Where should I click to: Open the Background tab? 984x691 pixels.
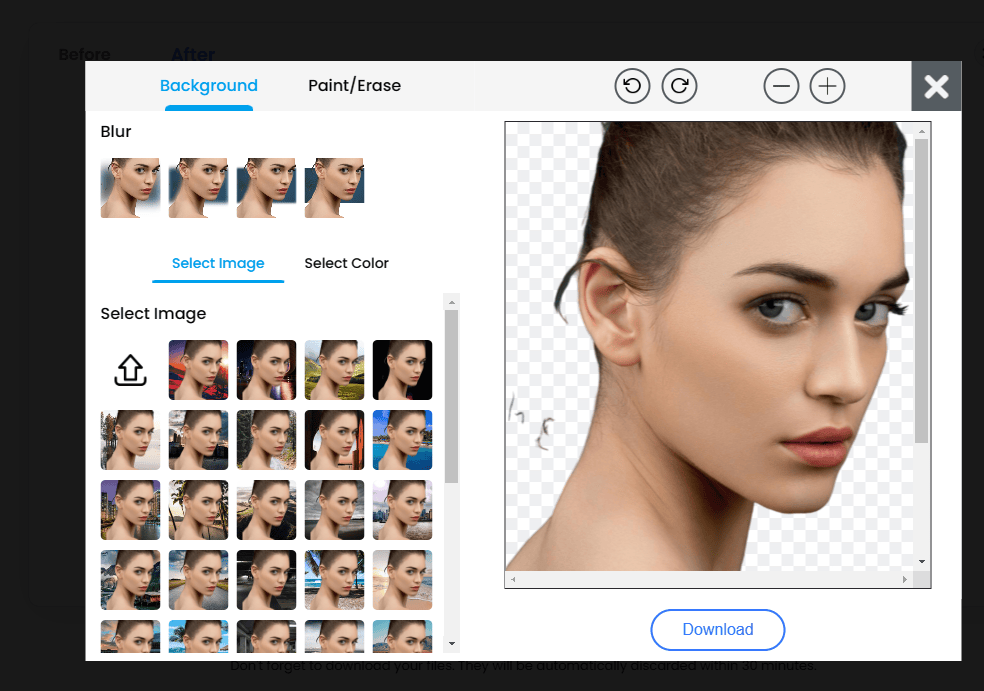tap(209, 86)
